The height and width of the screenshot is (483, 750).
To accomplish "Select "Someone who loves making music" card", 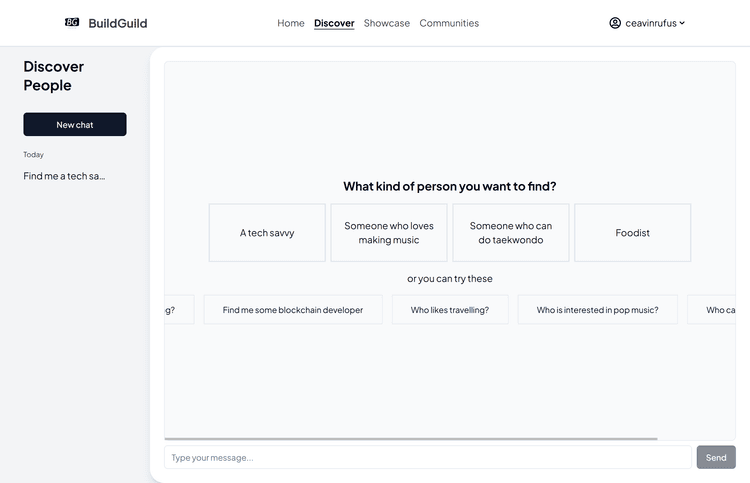I will pyautogui.click(x=389, y=233).
